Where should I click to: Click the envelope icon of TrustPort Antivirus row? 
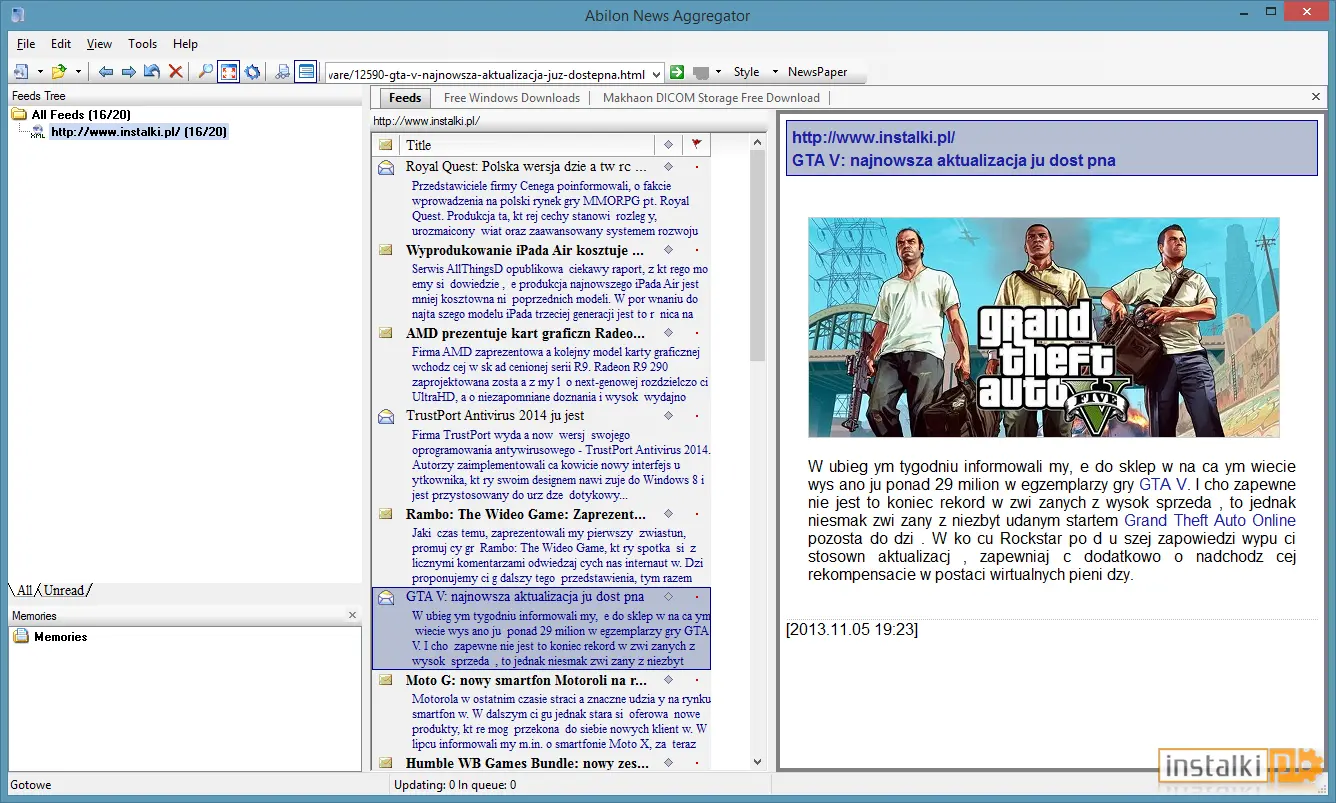386,416
